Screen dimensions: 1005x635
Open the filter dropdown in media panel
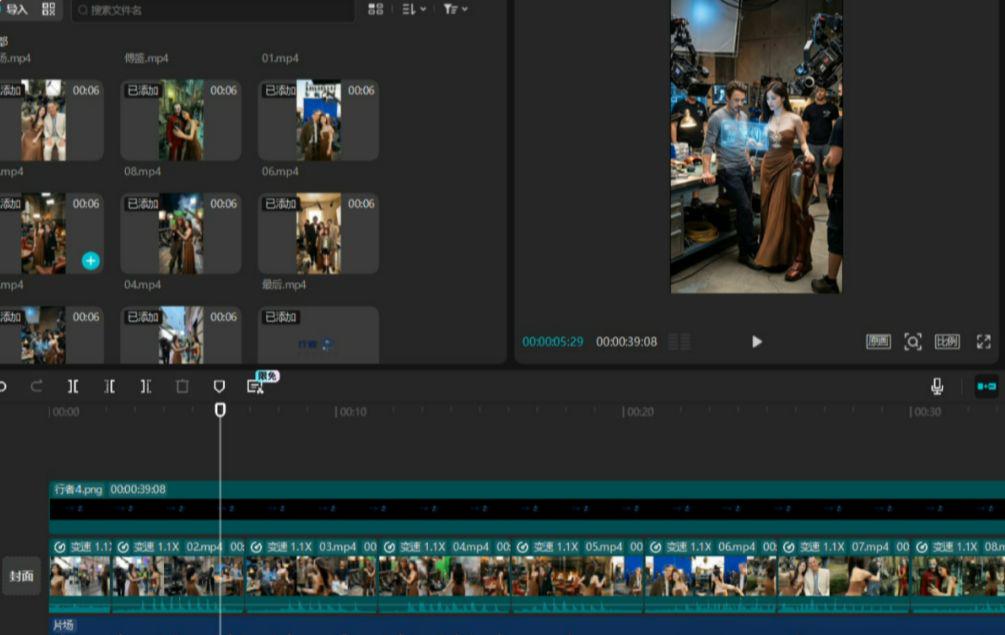[455, 9]
